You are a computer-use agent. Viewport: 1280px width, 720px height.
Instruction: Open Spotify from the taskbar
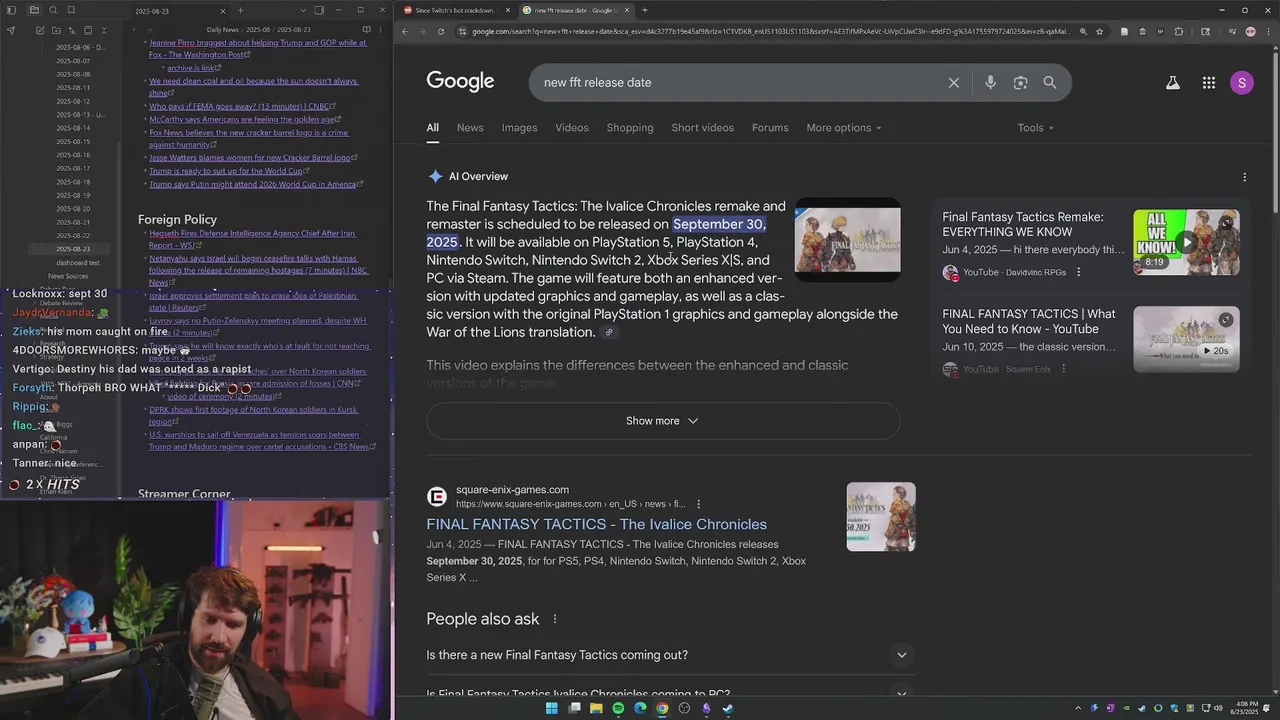(x=618, y=708)
